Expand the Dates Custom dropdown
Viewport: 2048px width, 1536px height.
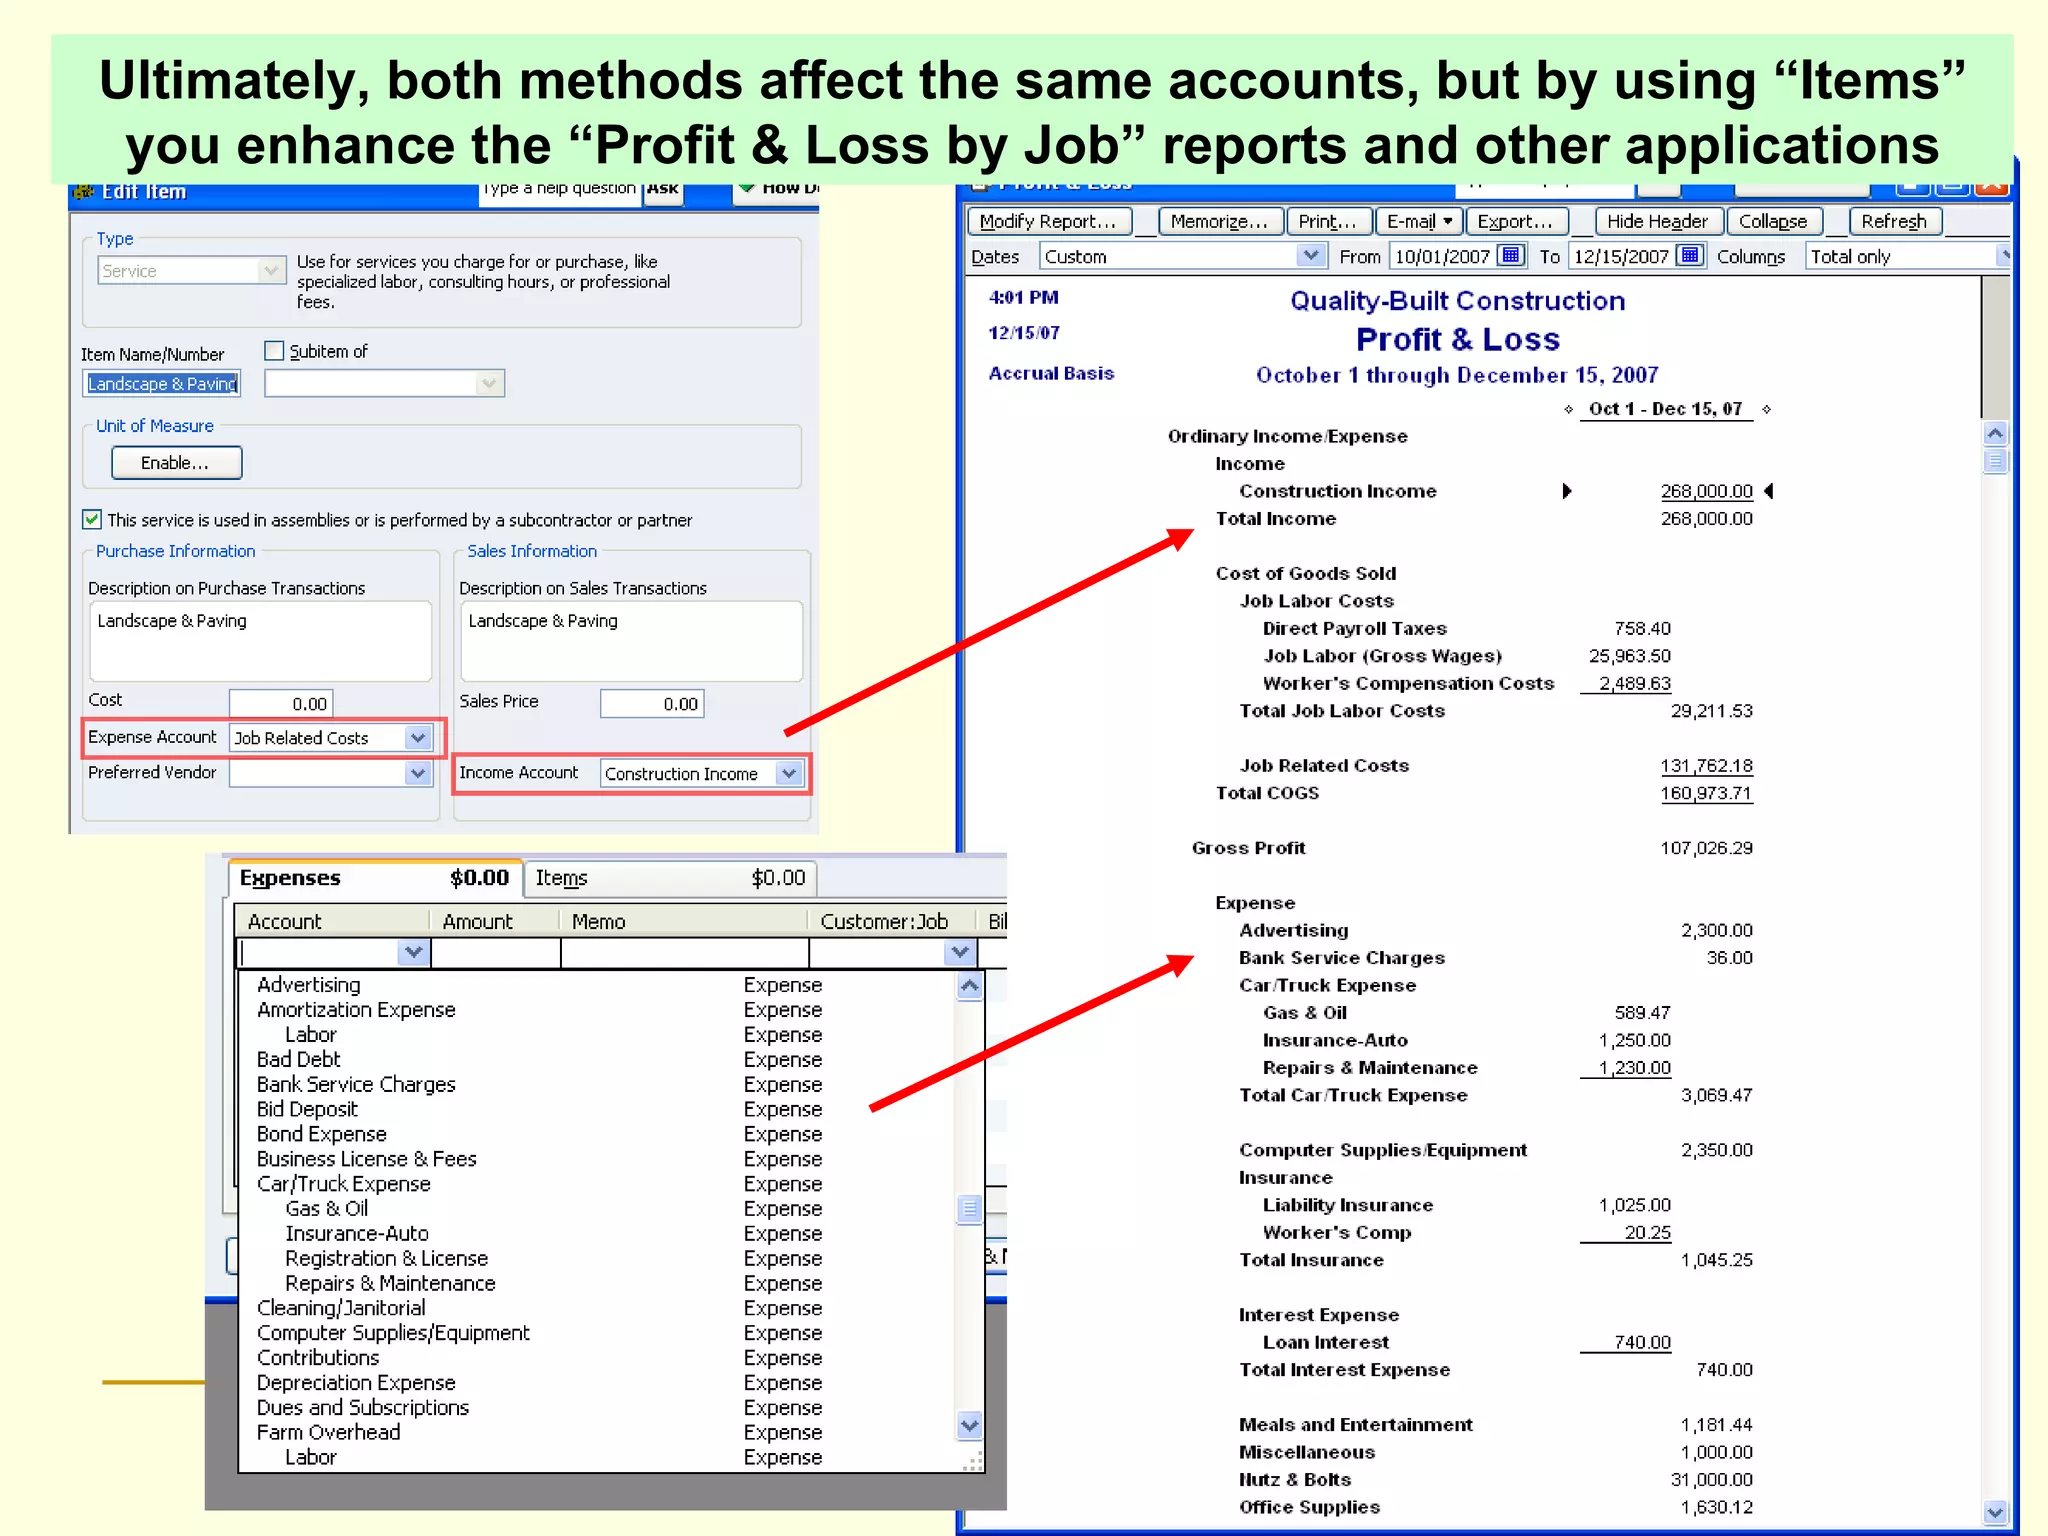pos(1310,256)
